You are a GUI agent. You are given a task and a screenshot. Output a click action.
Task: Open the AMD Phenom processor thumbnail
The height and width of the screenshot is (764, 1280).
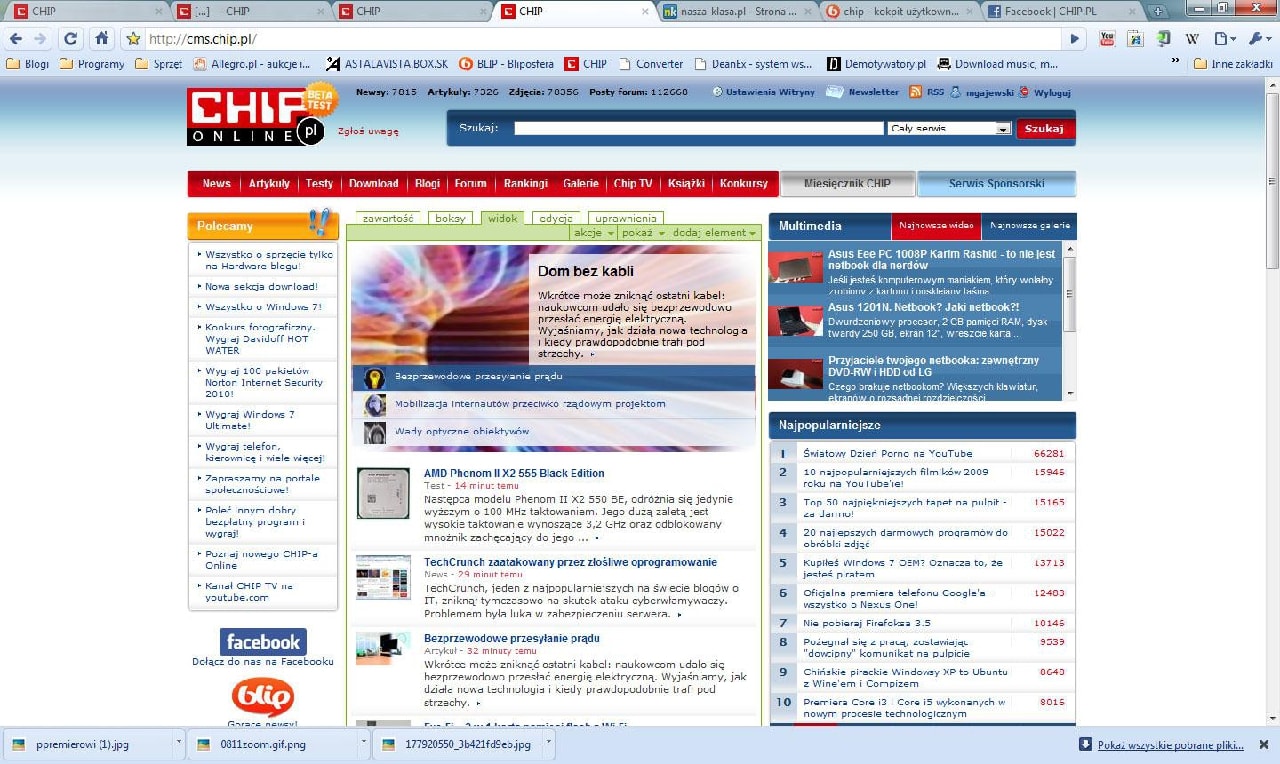pos(384,493)
